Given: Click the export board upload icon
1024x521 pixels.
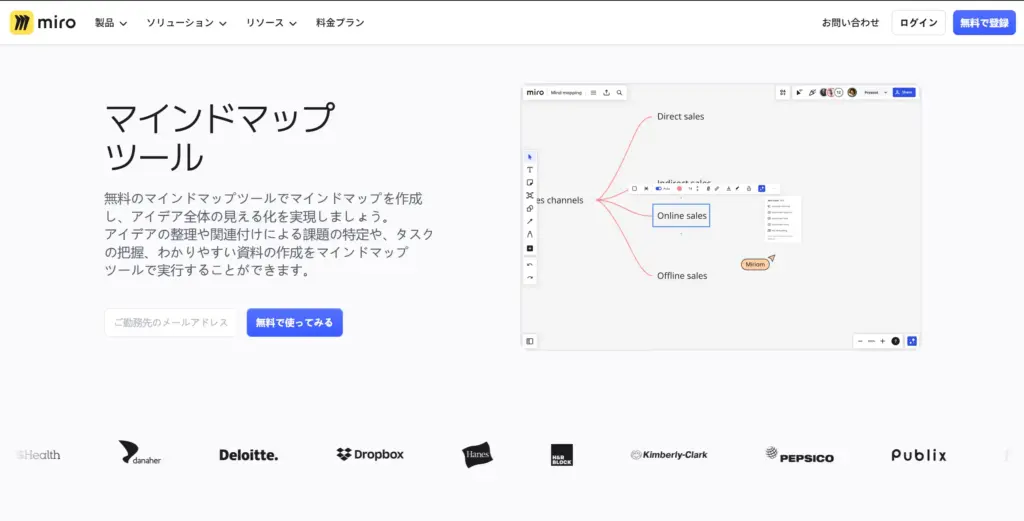Looking at the screenshot, I should click(x=607, y=93).
